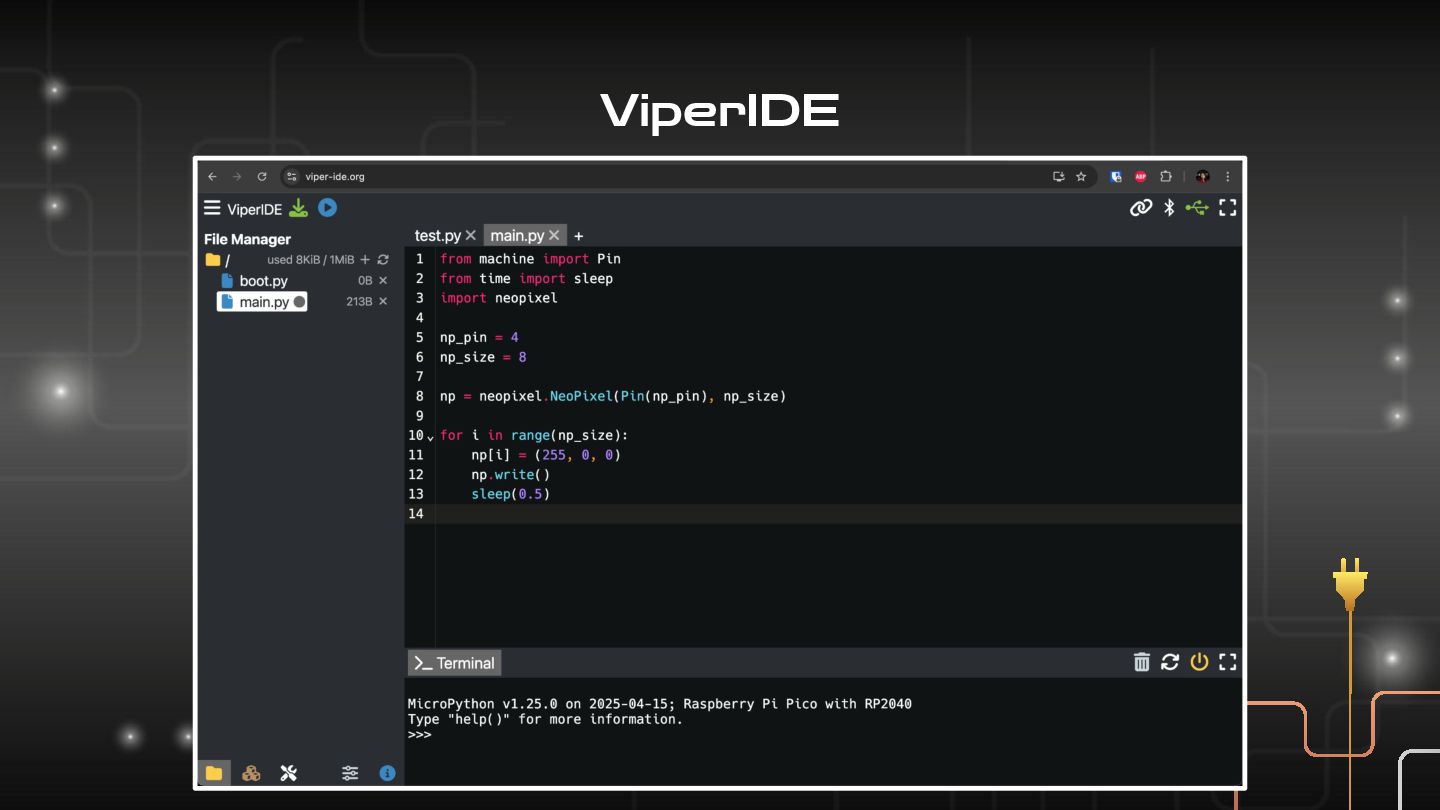Viewport: 1440px width, 810px height.
Task: Open the red ABP extension icon
Action: pos(1141,177)
